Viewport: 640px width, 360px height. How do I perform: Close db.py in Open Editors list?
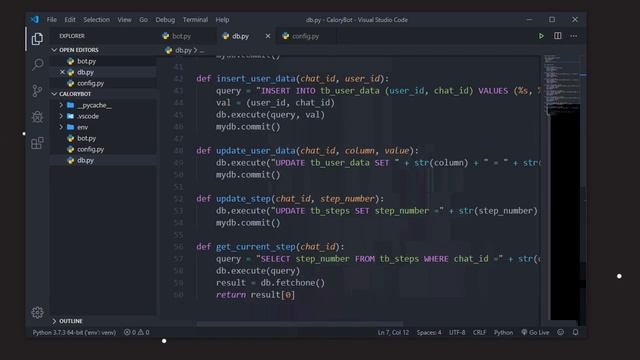point(62,72)
